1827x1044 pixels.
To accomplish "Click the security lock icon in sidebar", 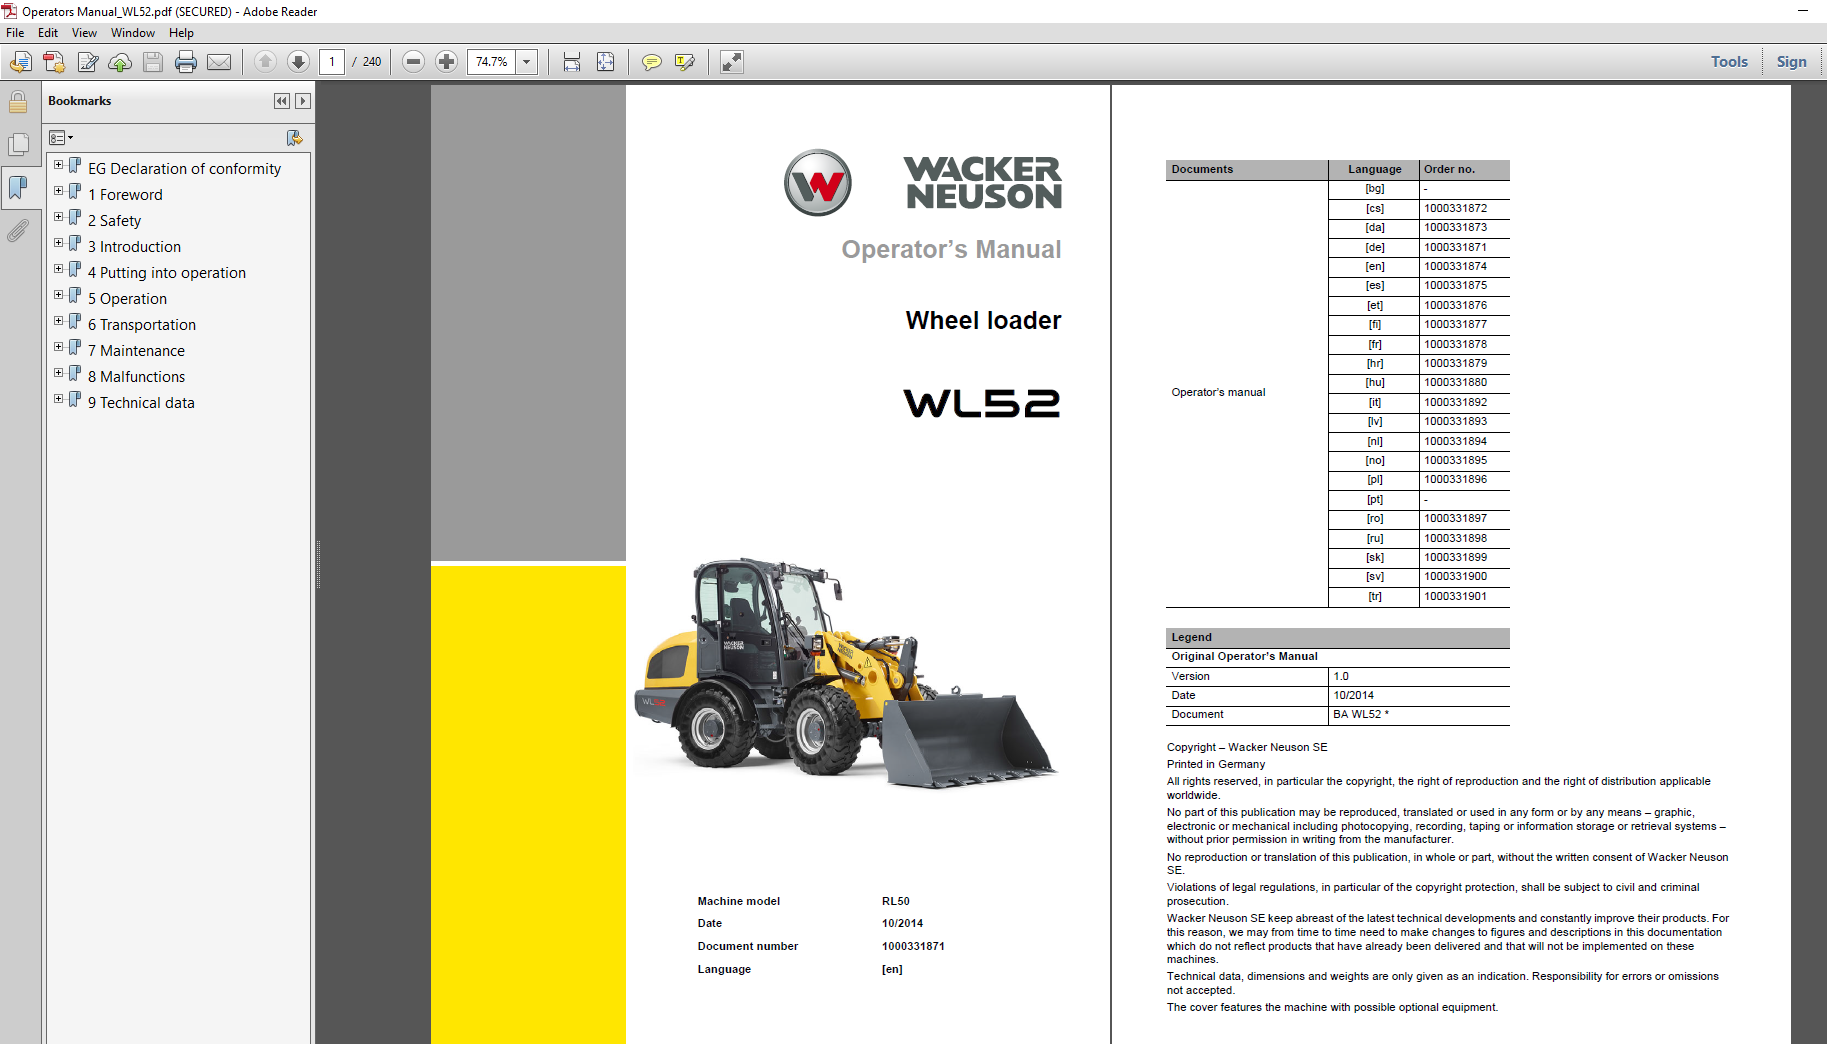I will pyautogui.click(x=18, y=102).
